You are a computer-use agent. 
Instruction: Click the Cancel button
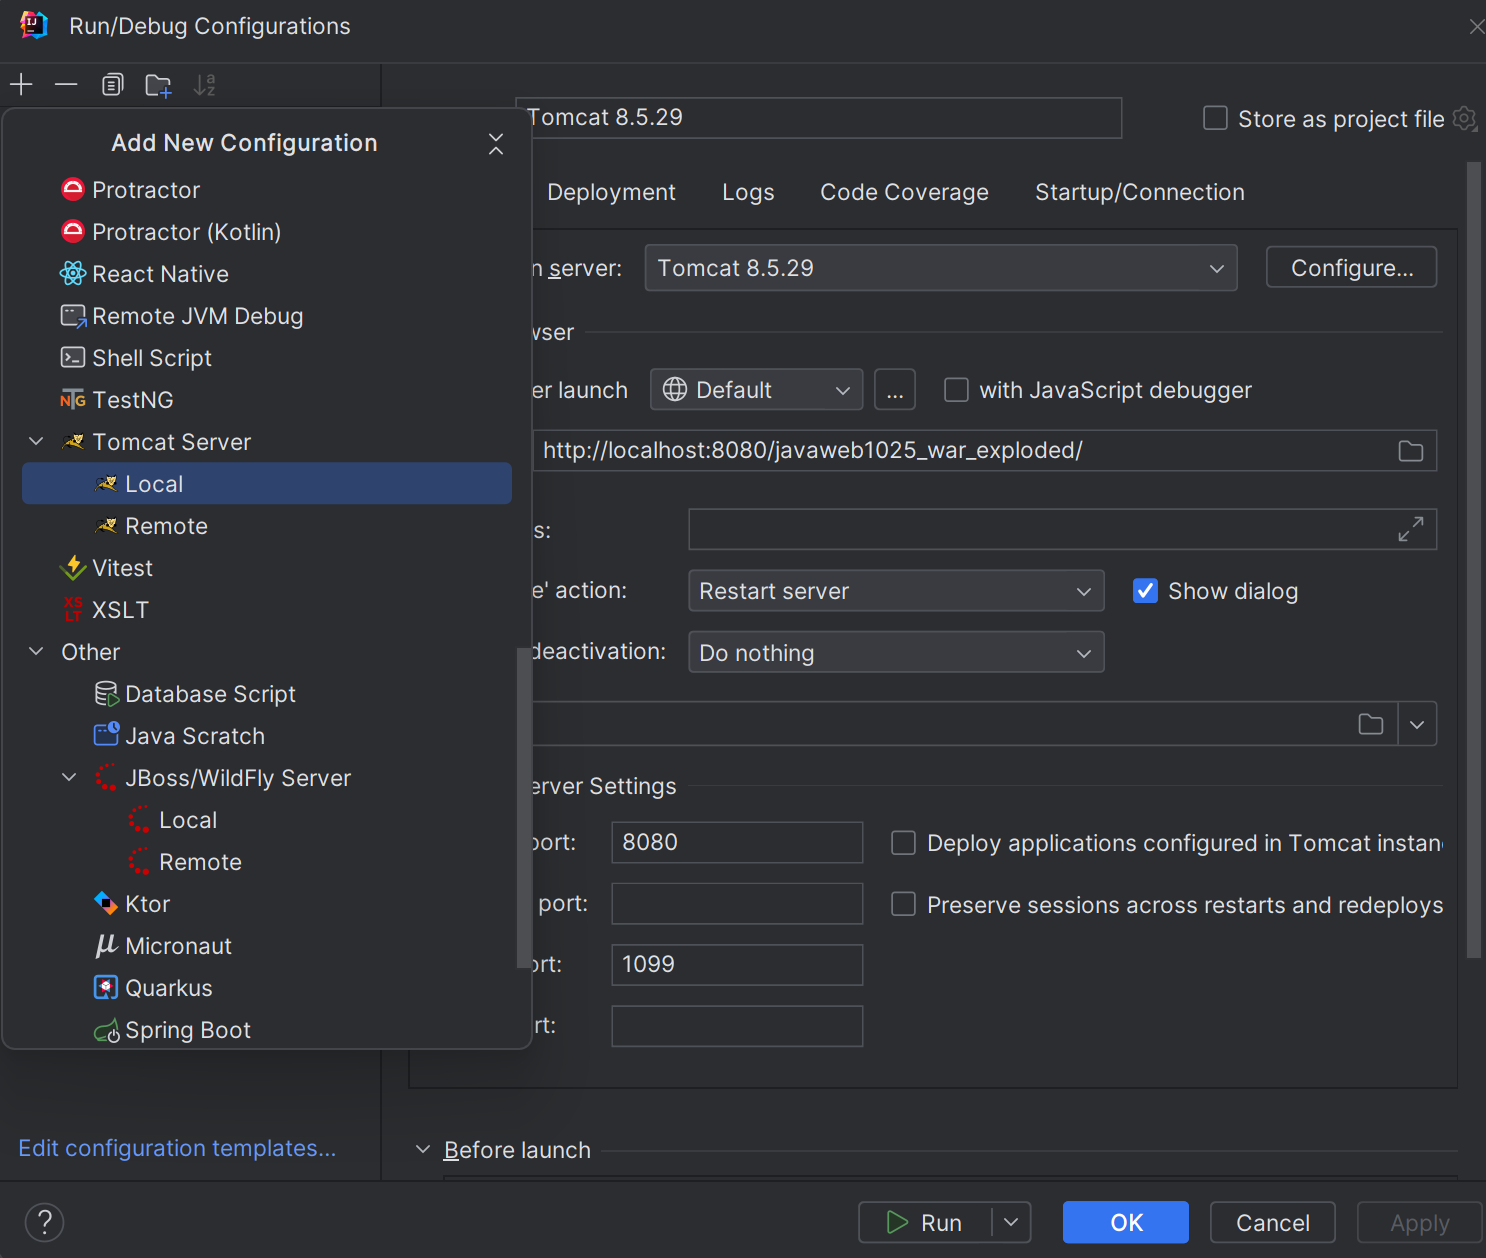click(x=1272, y=1222)
